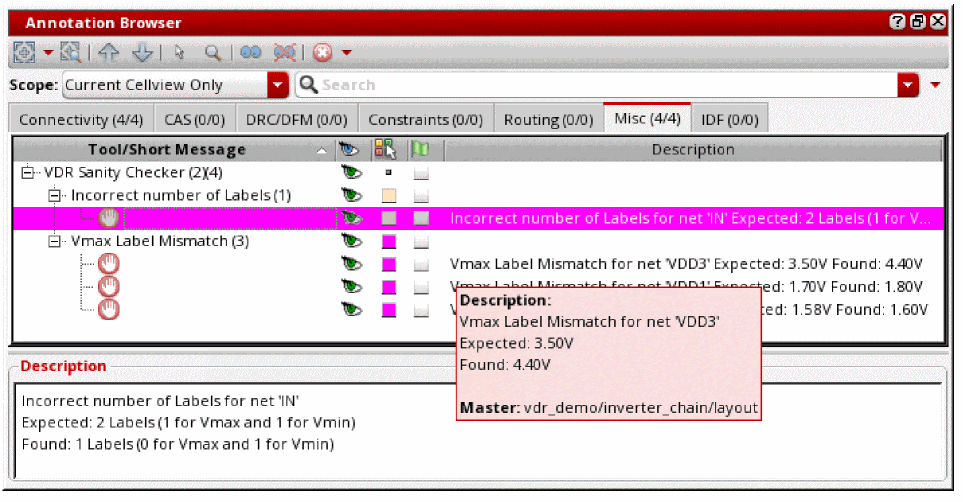This screenshot has height=502, width=963.
Task: Click magenta swatch of Vmax Label Mismatch group
Action: tap(389, 241)
